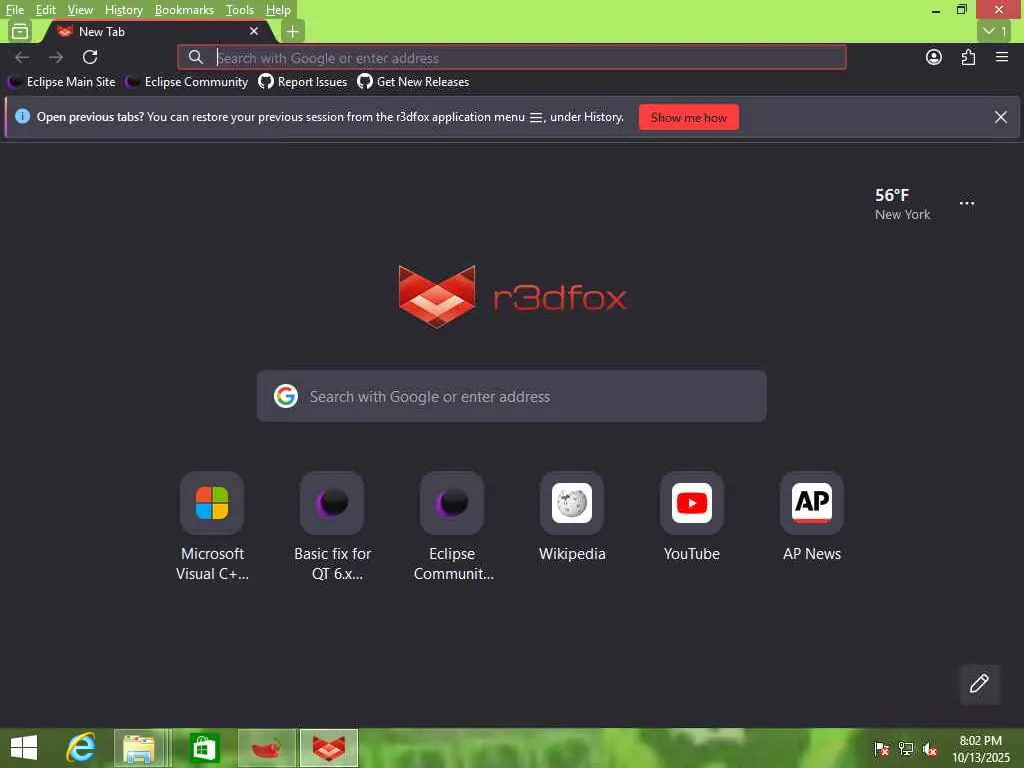Viewport: 1024px width, 768px height.
Task: Open network status tray icon
Action: (906, 749)
